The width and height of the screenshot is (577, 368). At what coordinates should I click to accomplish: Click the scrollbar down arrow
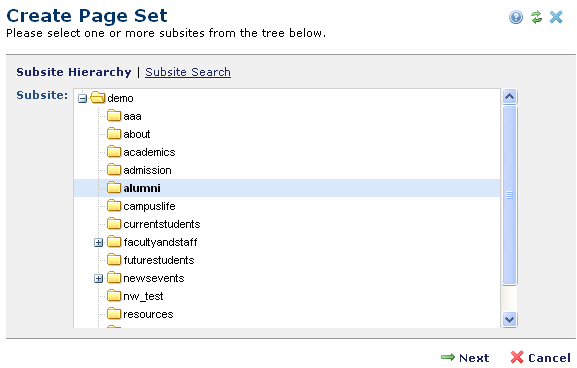tap(510, 319)
